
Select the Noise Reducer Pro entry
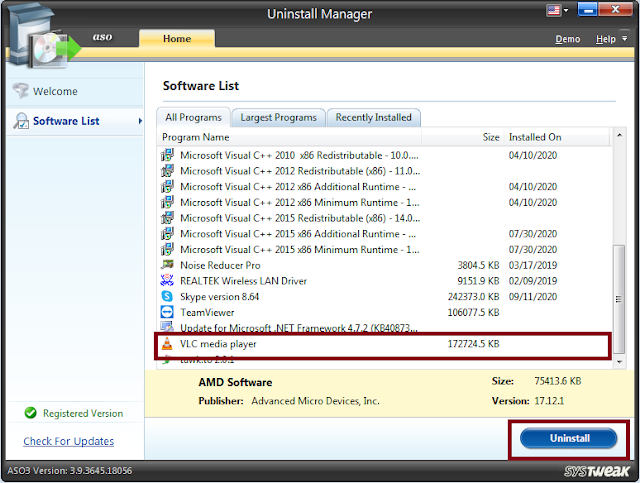384,265
